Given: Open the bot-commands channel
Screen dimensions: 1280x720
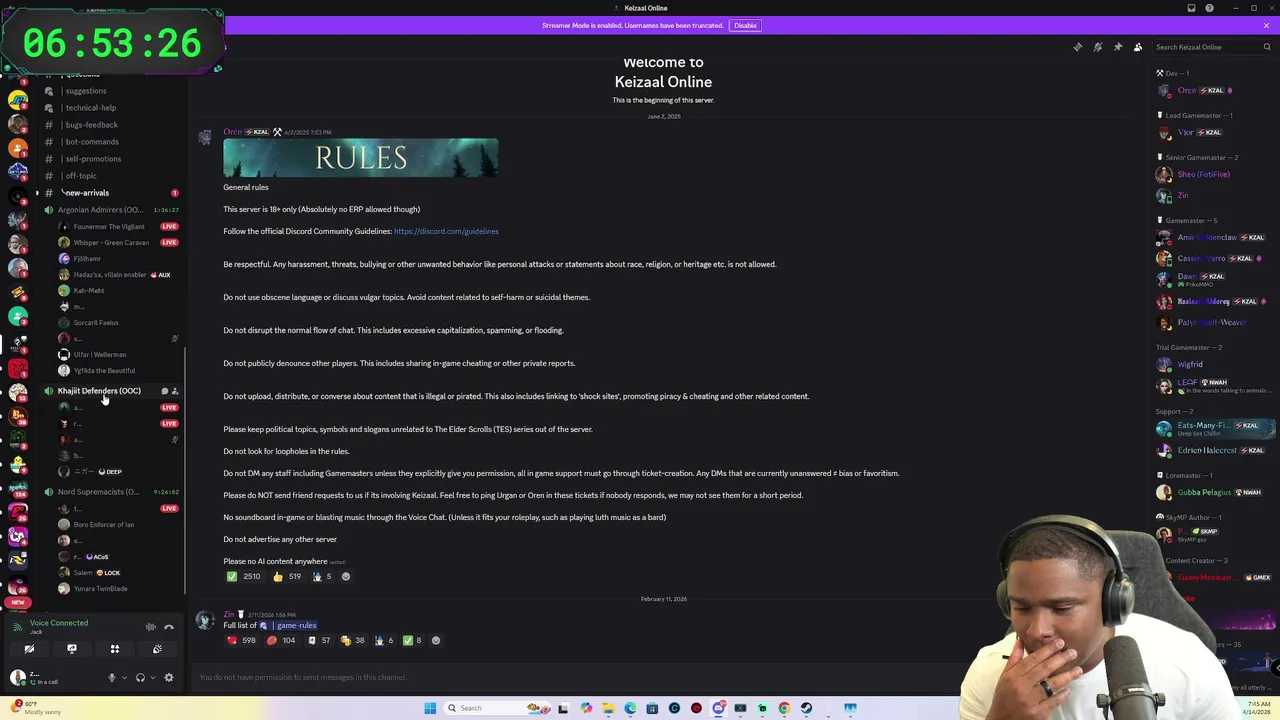Looking at the screenshot, I should (92, 142).
